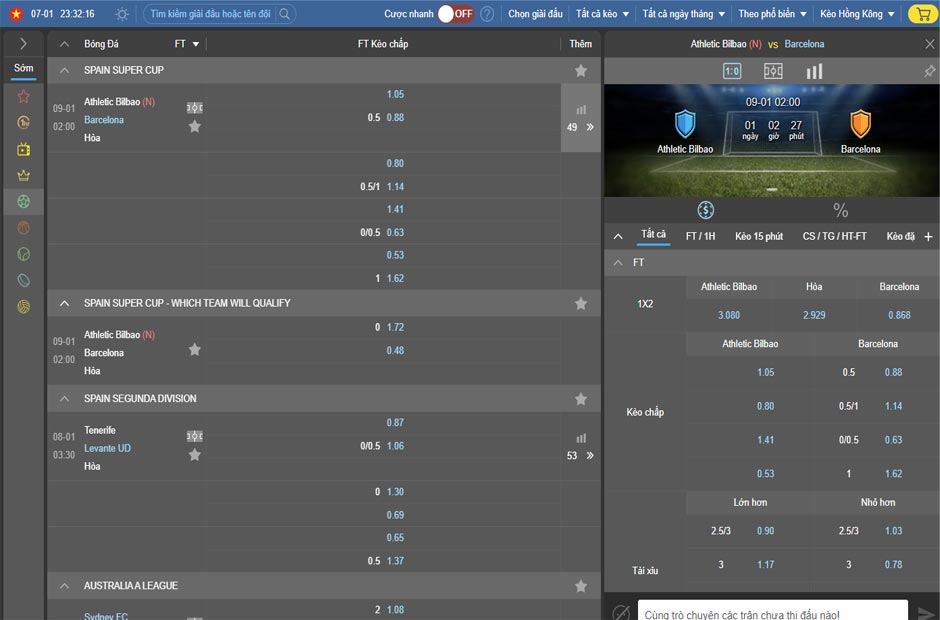Open the Tất cả ngày tháng dropdown
940x620 pixels.
(683, 14)
